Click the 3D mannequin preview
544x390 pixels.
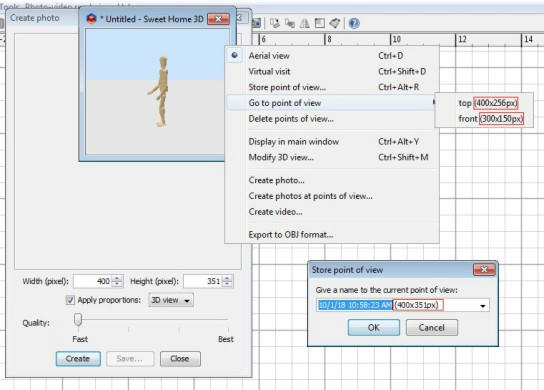point(160,92)
